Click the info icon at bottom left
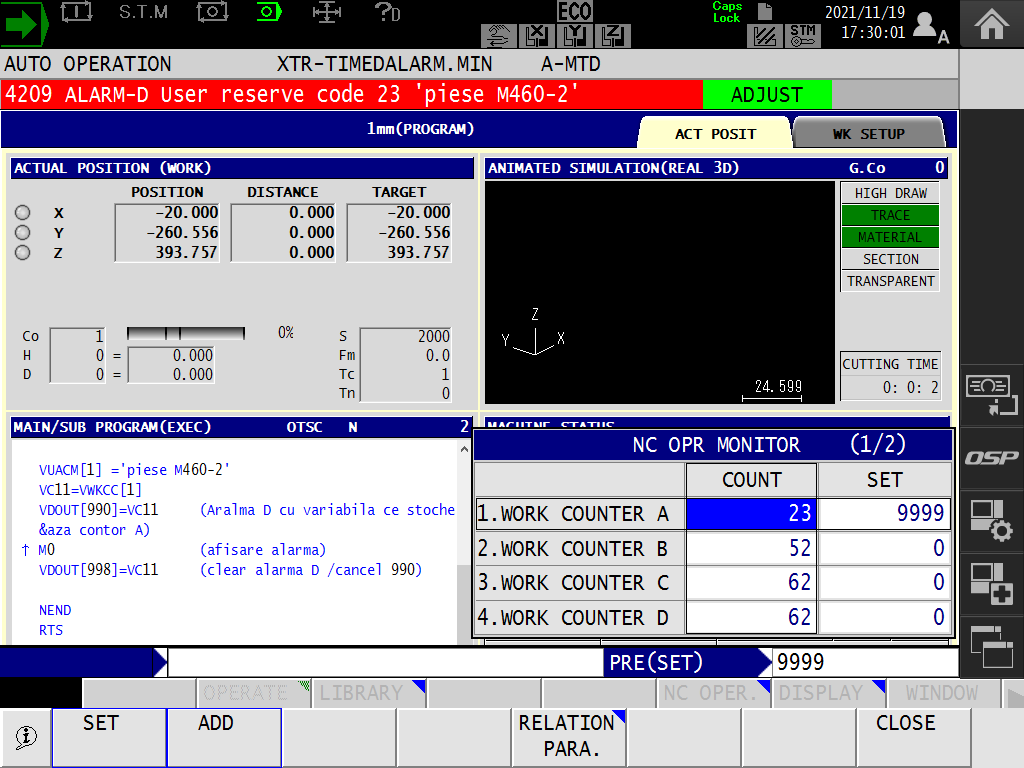 26,737
